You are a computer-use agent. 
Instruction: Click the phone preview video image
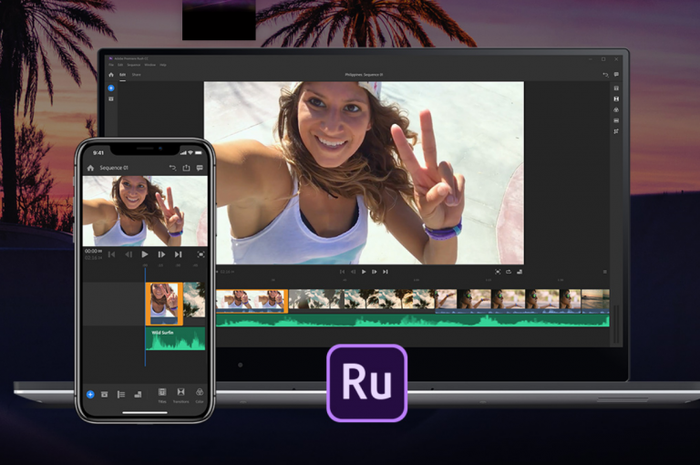(145, 211)
